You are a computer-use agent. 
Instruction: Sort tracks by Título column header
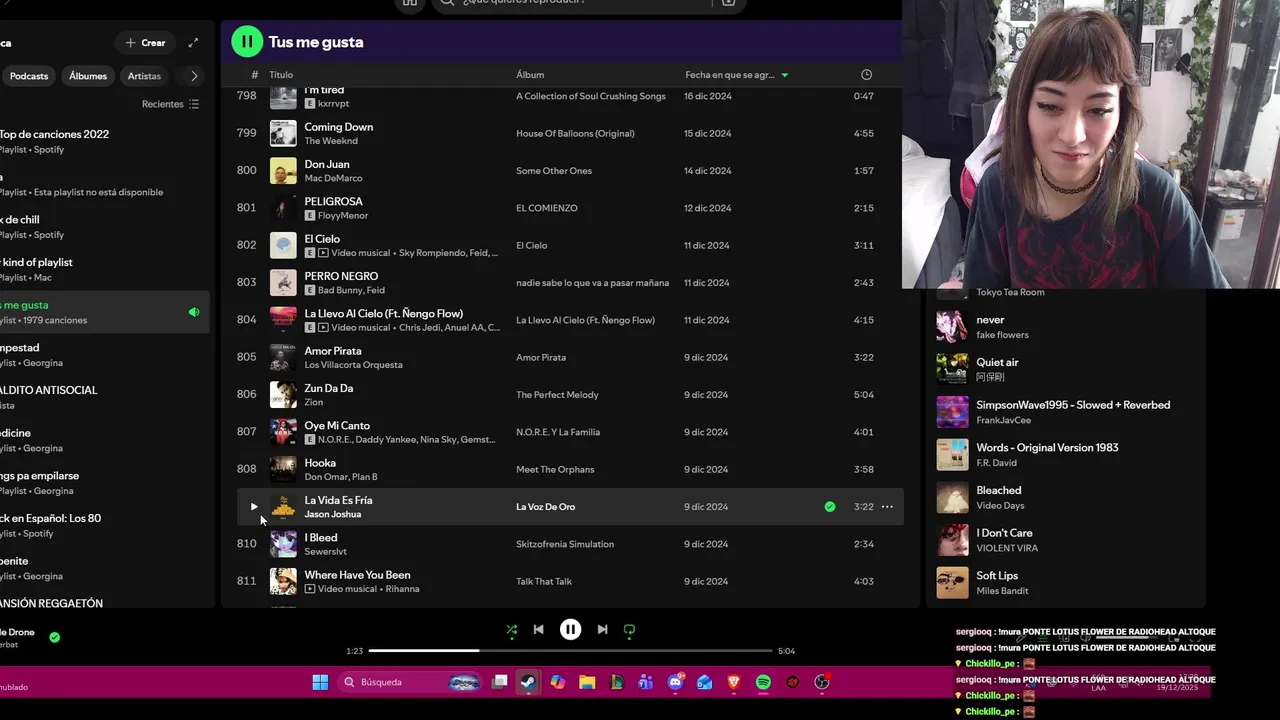coord(281,75)
